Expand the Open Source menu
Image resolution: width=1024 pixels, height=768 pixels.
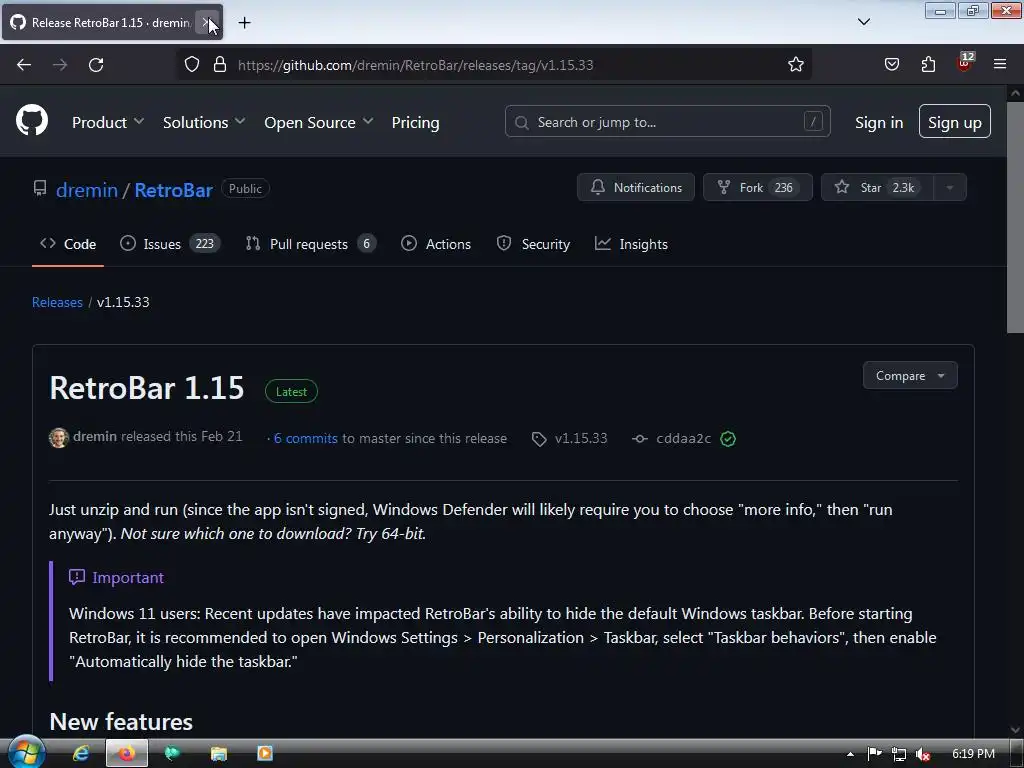[x=319, y=122]
